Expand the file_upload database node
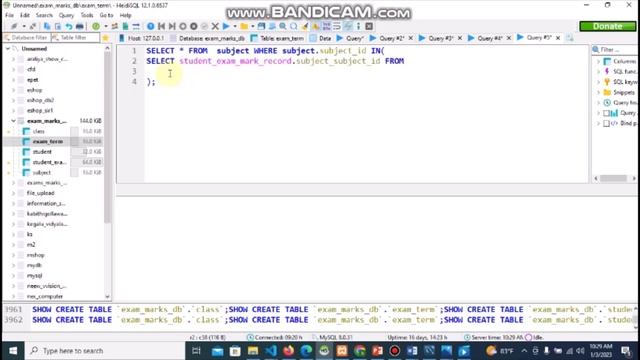 [x=13, y=193]
